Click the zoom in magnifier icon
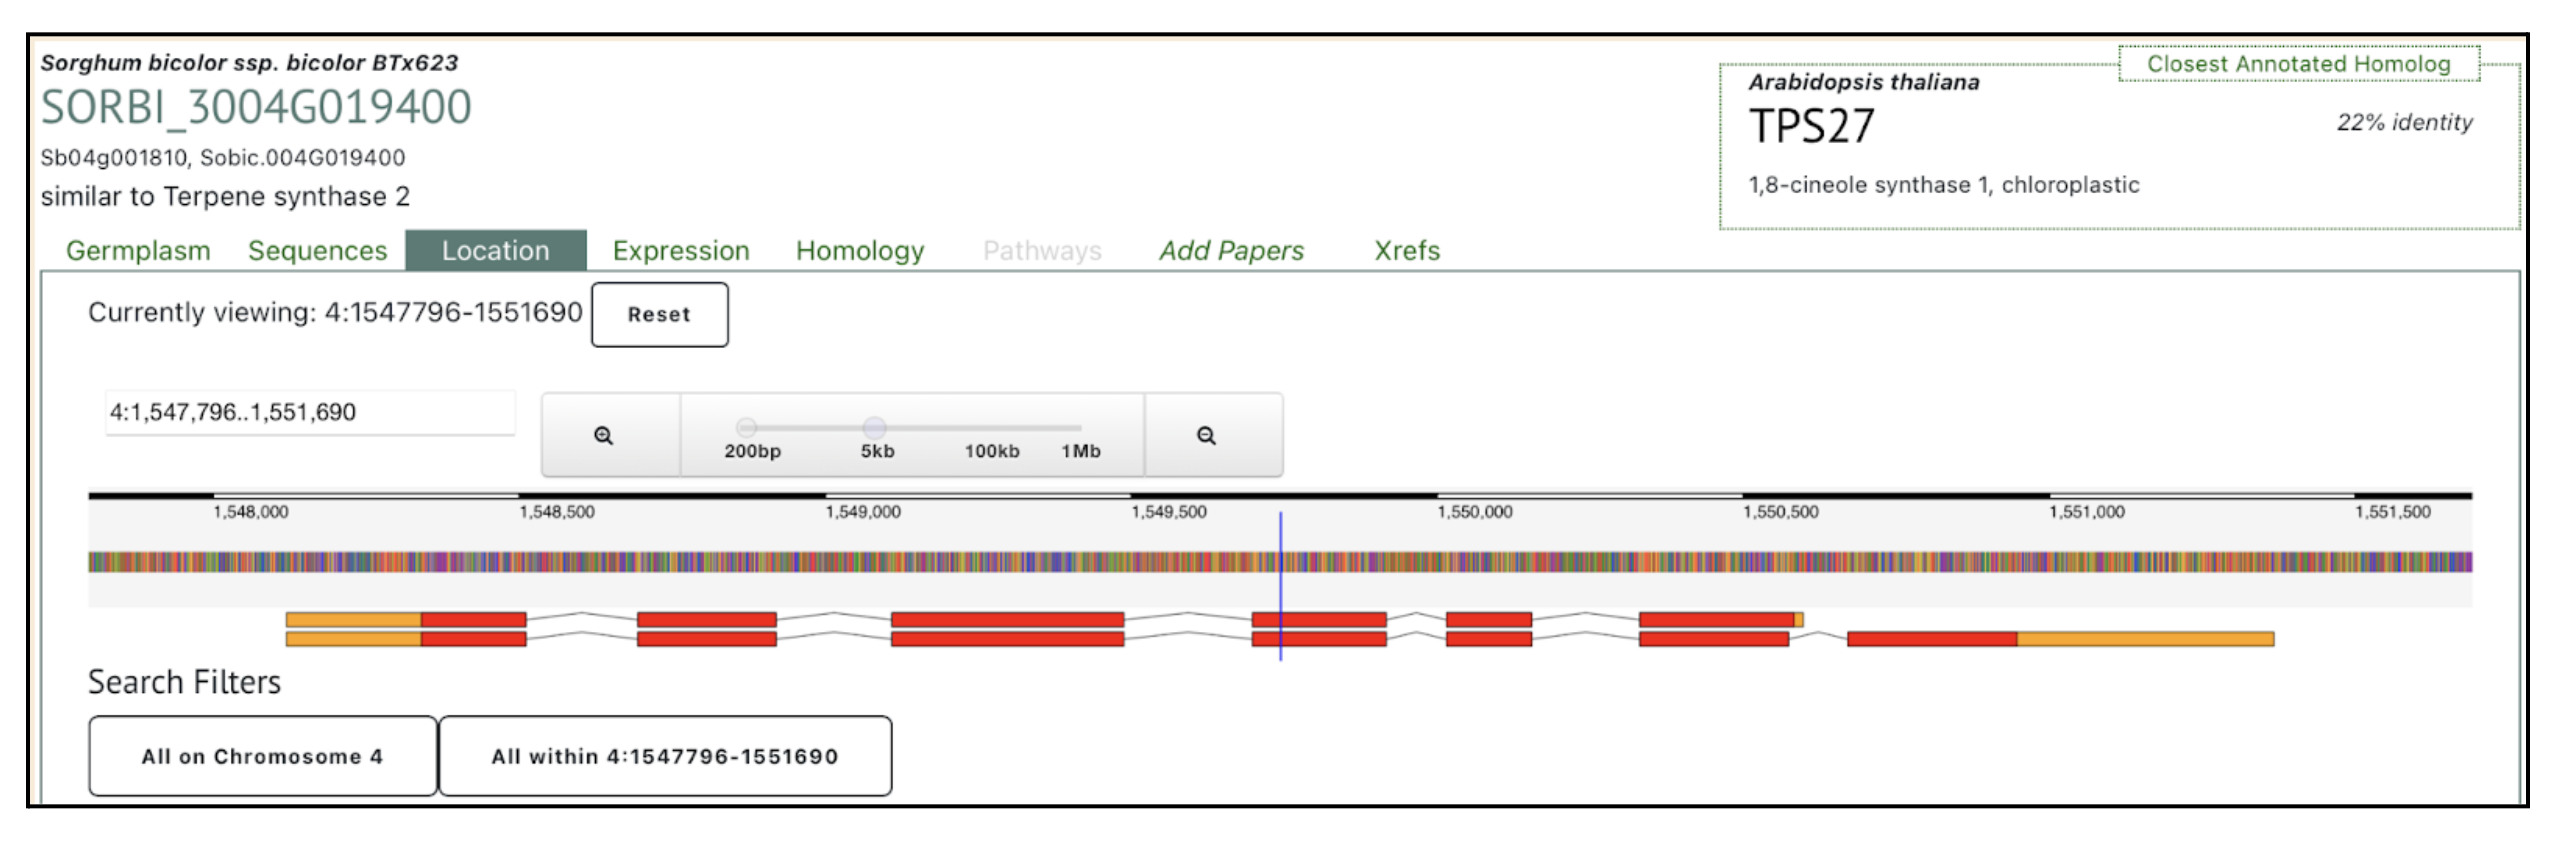This screenshot has width=2550, height=842. (x=603, y=435)
